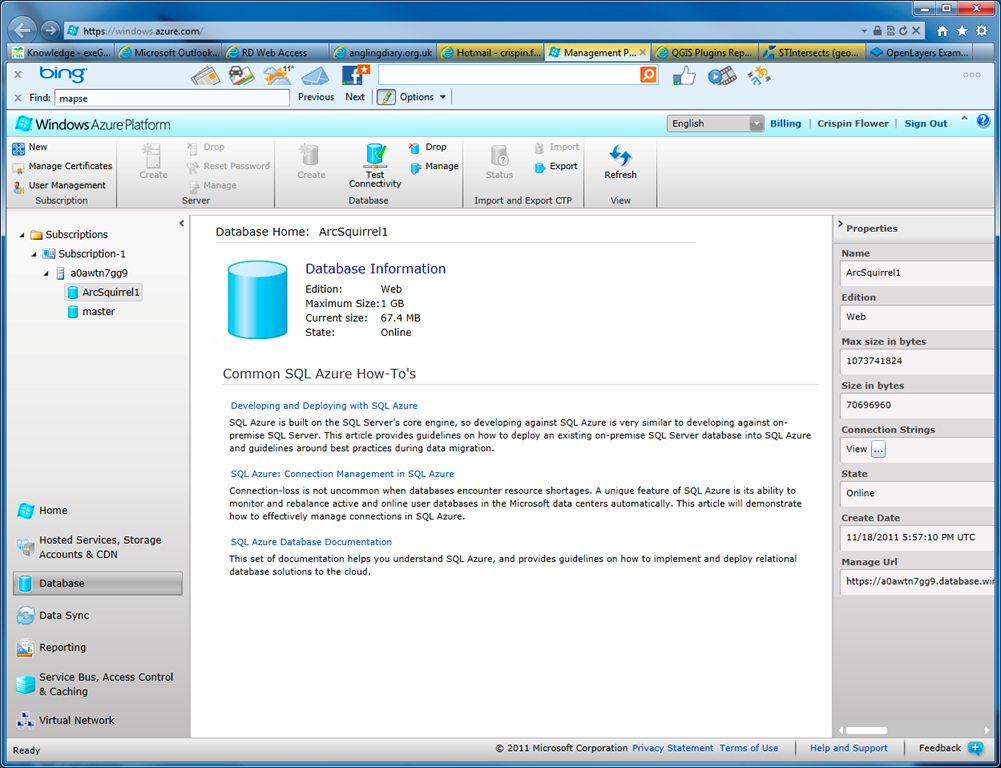Open the Find bar Options dropdown
The height and width of the screenshot is (768, 1001).
click(422, 97)
